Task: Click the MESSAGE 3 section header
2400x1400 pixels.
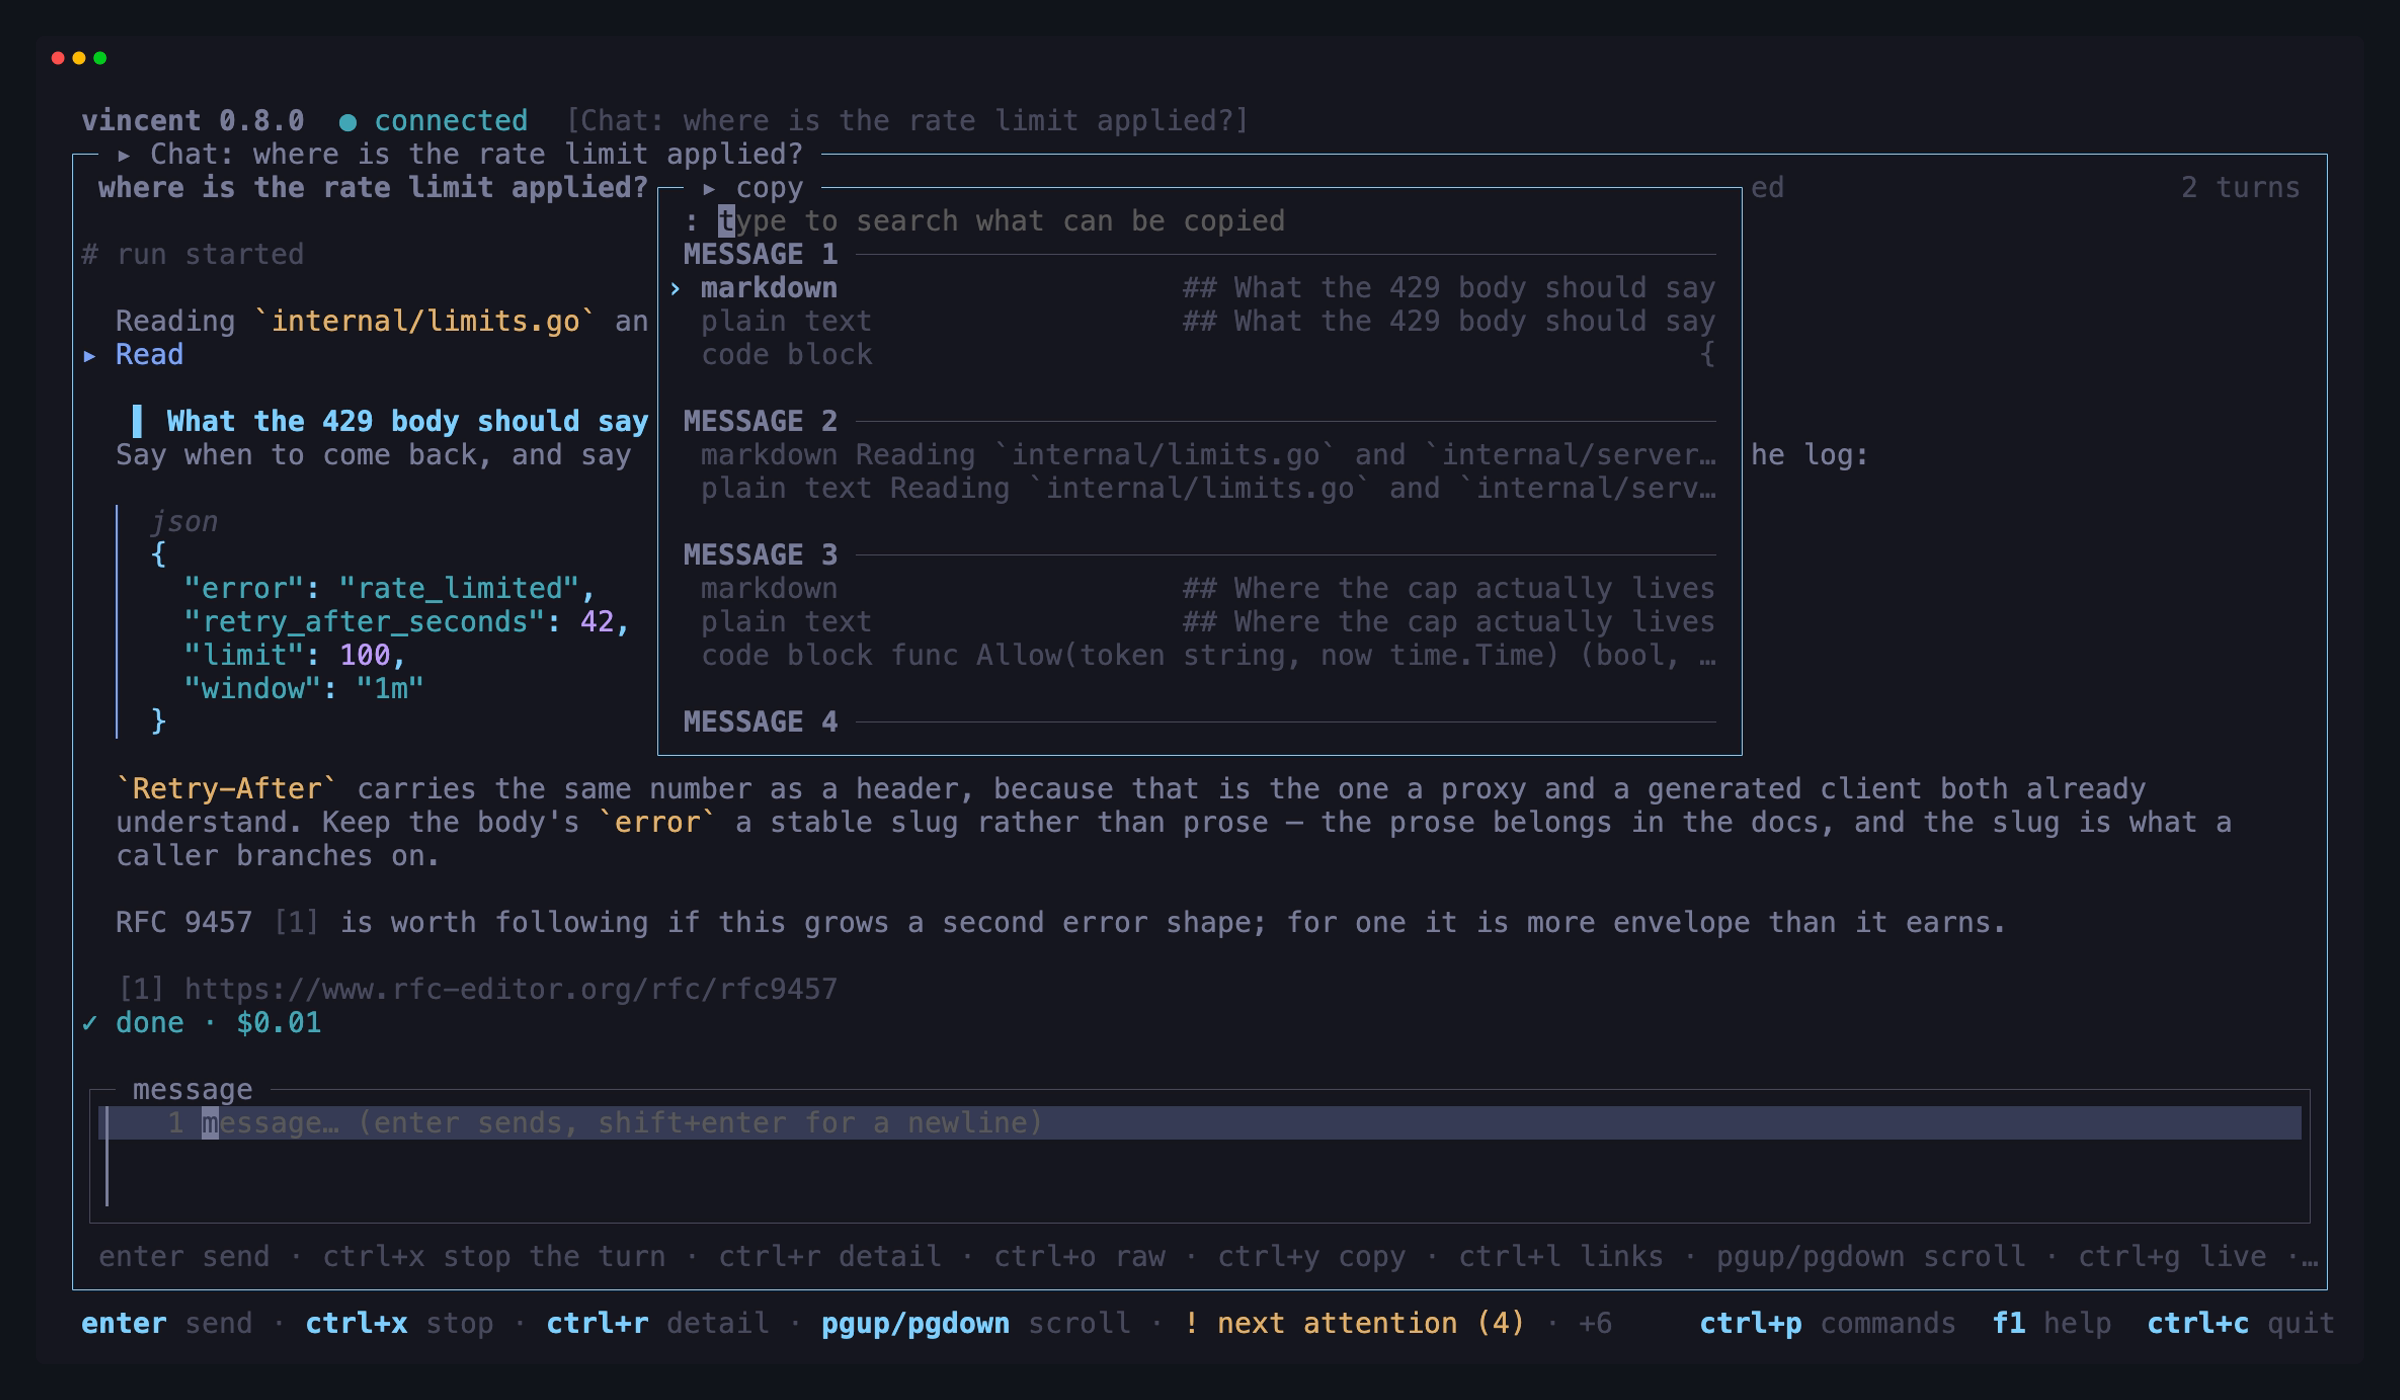Action: coord(760,556)
